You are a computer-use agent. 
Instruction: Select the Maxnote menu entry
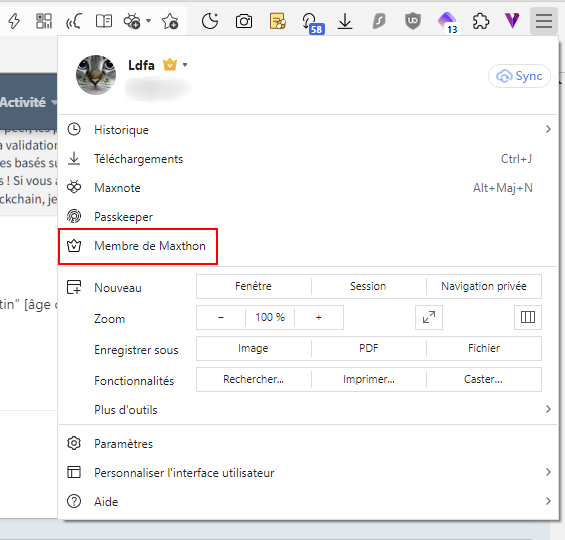point(308,188)
